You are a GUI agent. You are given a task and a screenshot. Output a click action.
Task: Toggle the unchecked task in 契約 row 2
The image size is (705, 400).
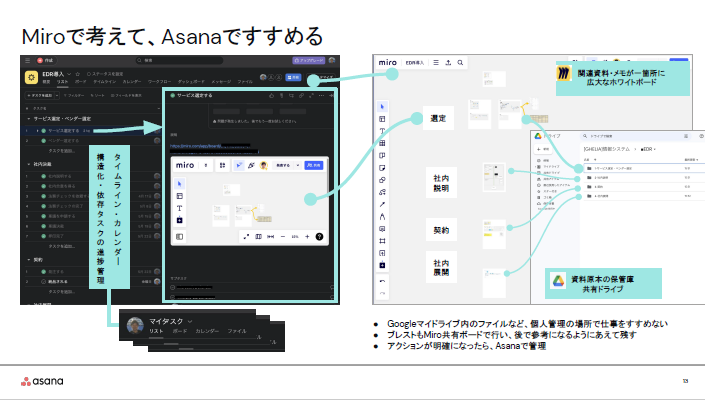(44, 281)
